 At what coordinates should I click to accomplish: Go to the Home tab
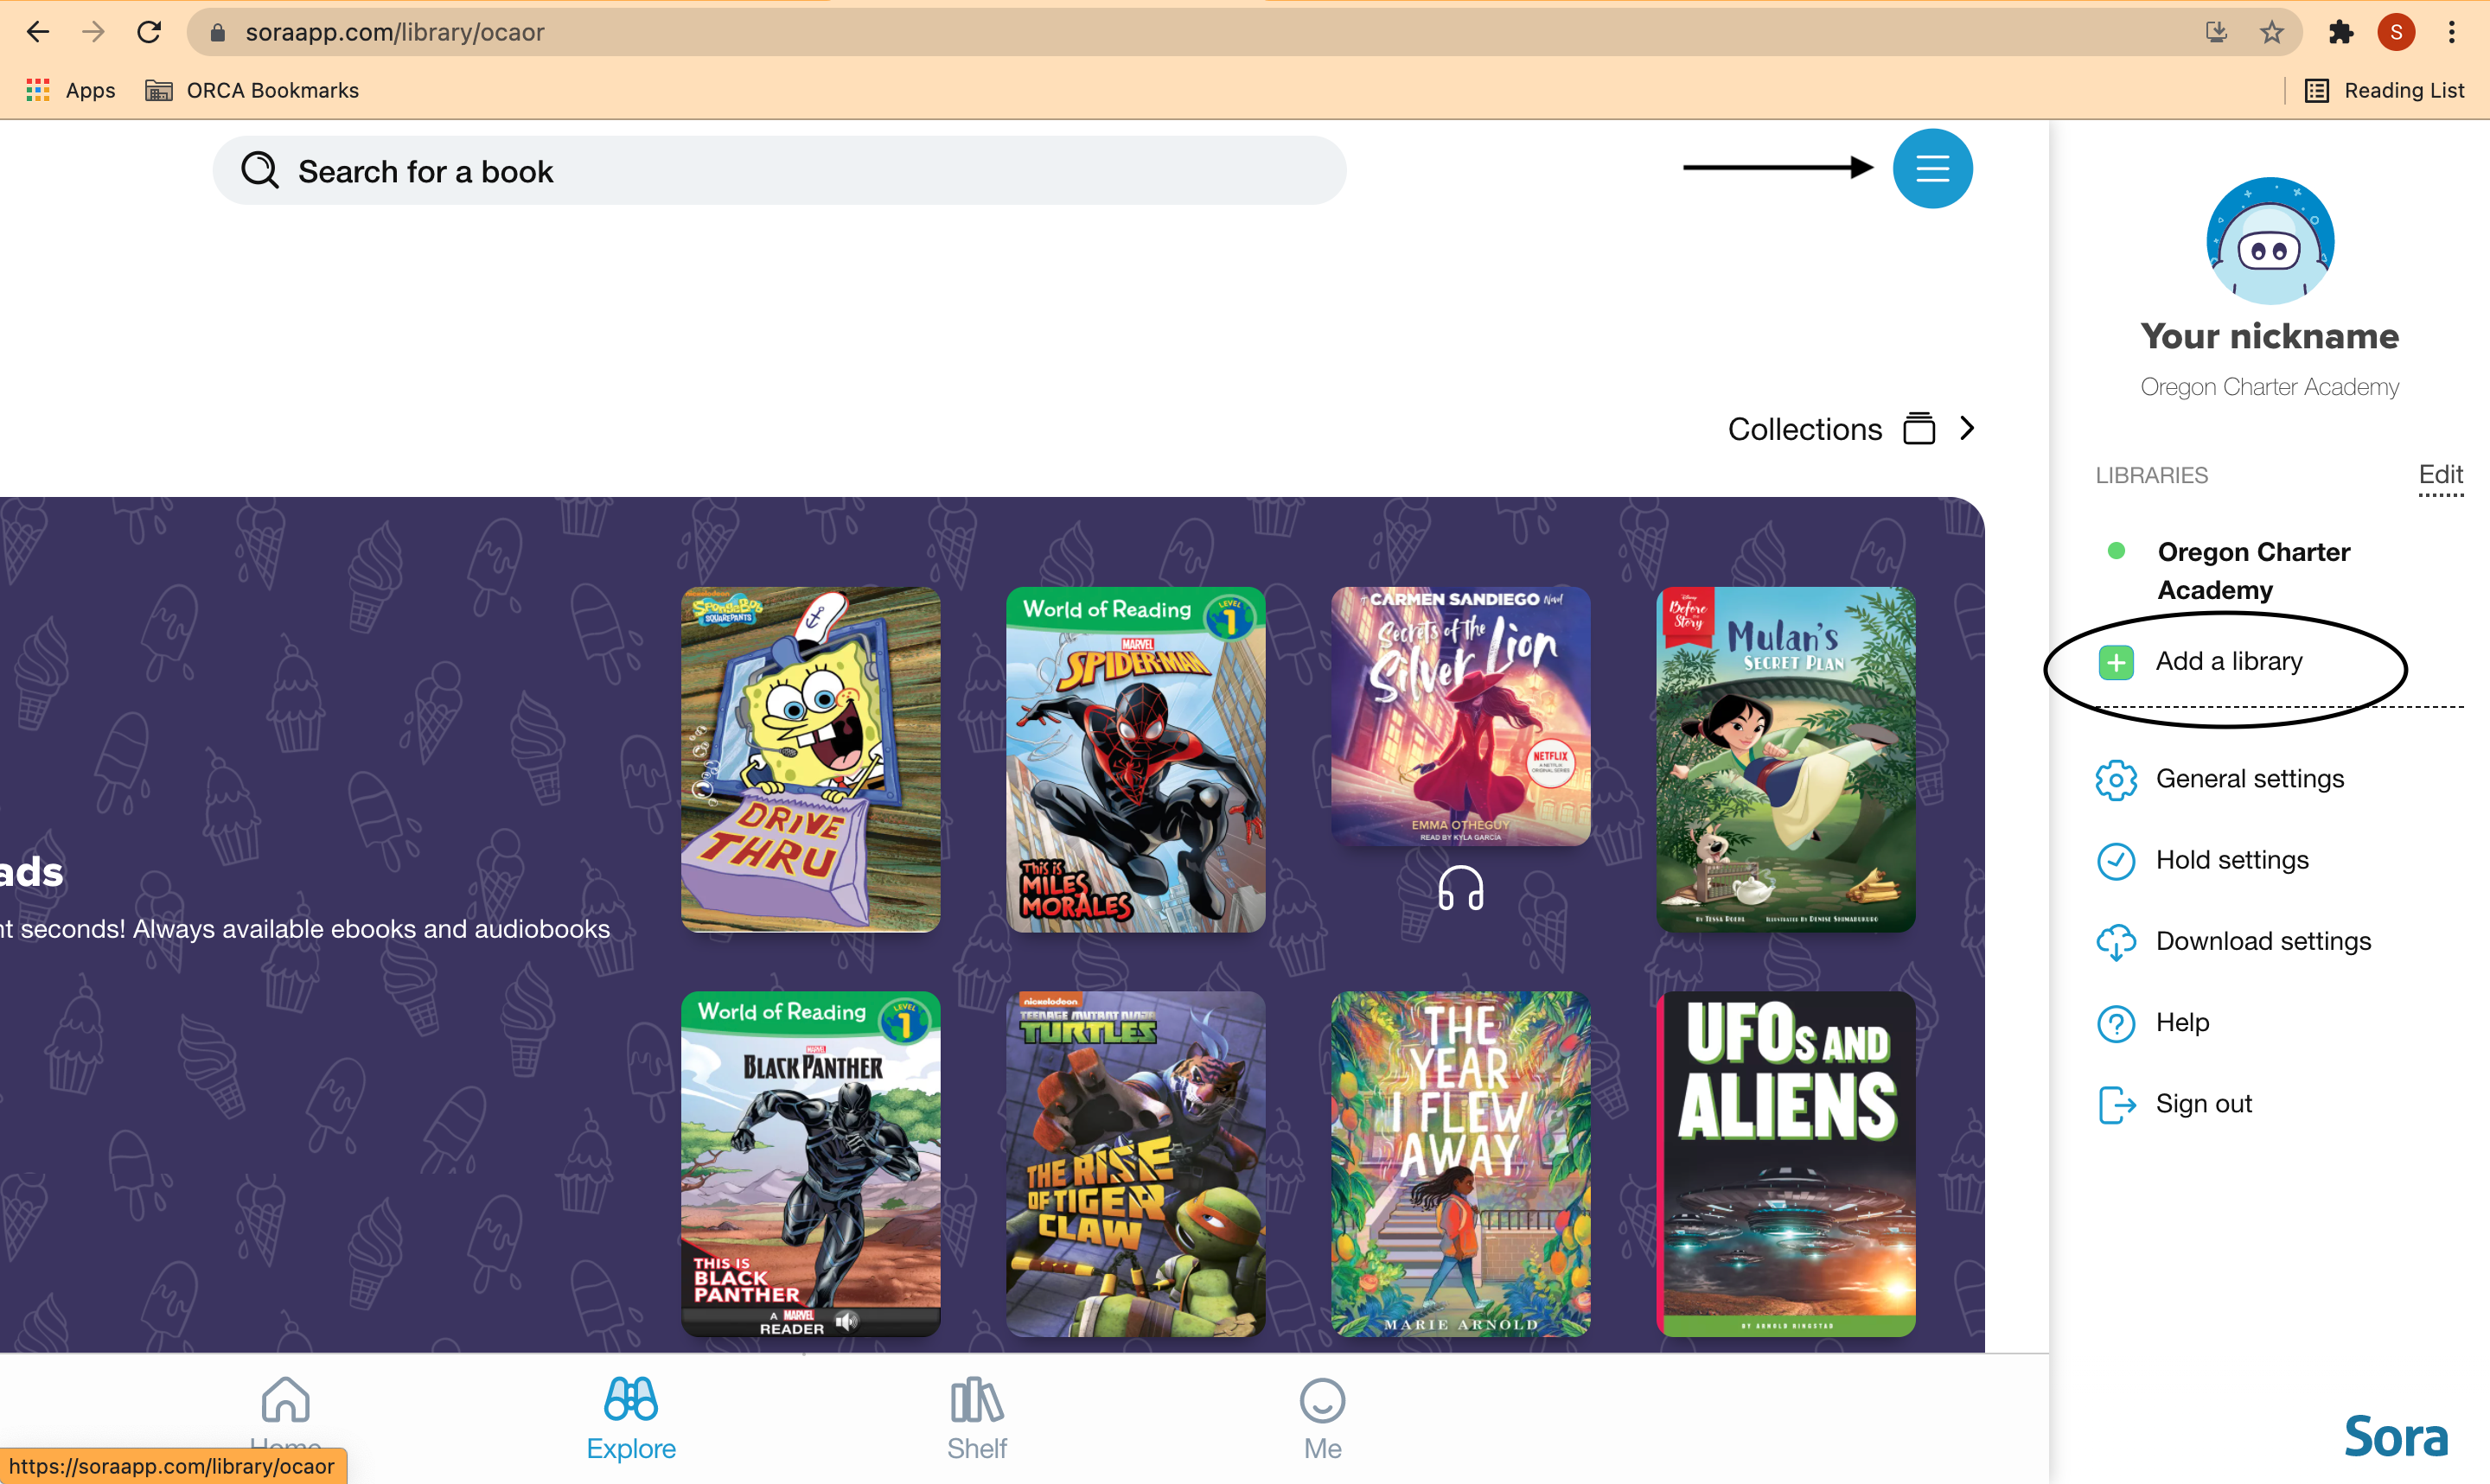point(286,1418)
